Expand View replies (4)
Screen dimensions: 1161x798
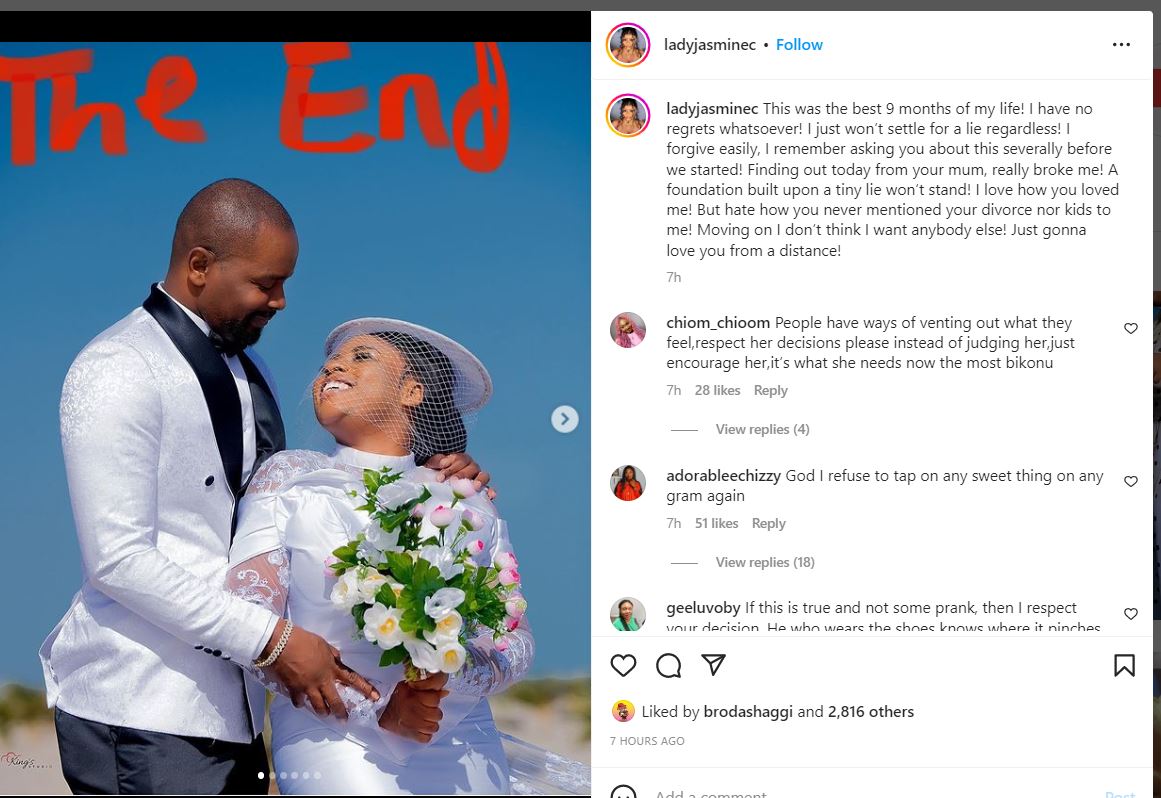(x=762, y=429)
